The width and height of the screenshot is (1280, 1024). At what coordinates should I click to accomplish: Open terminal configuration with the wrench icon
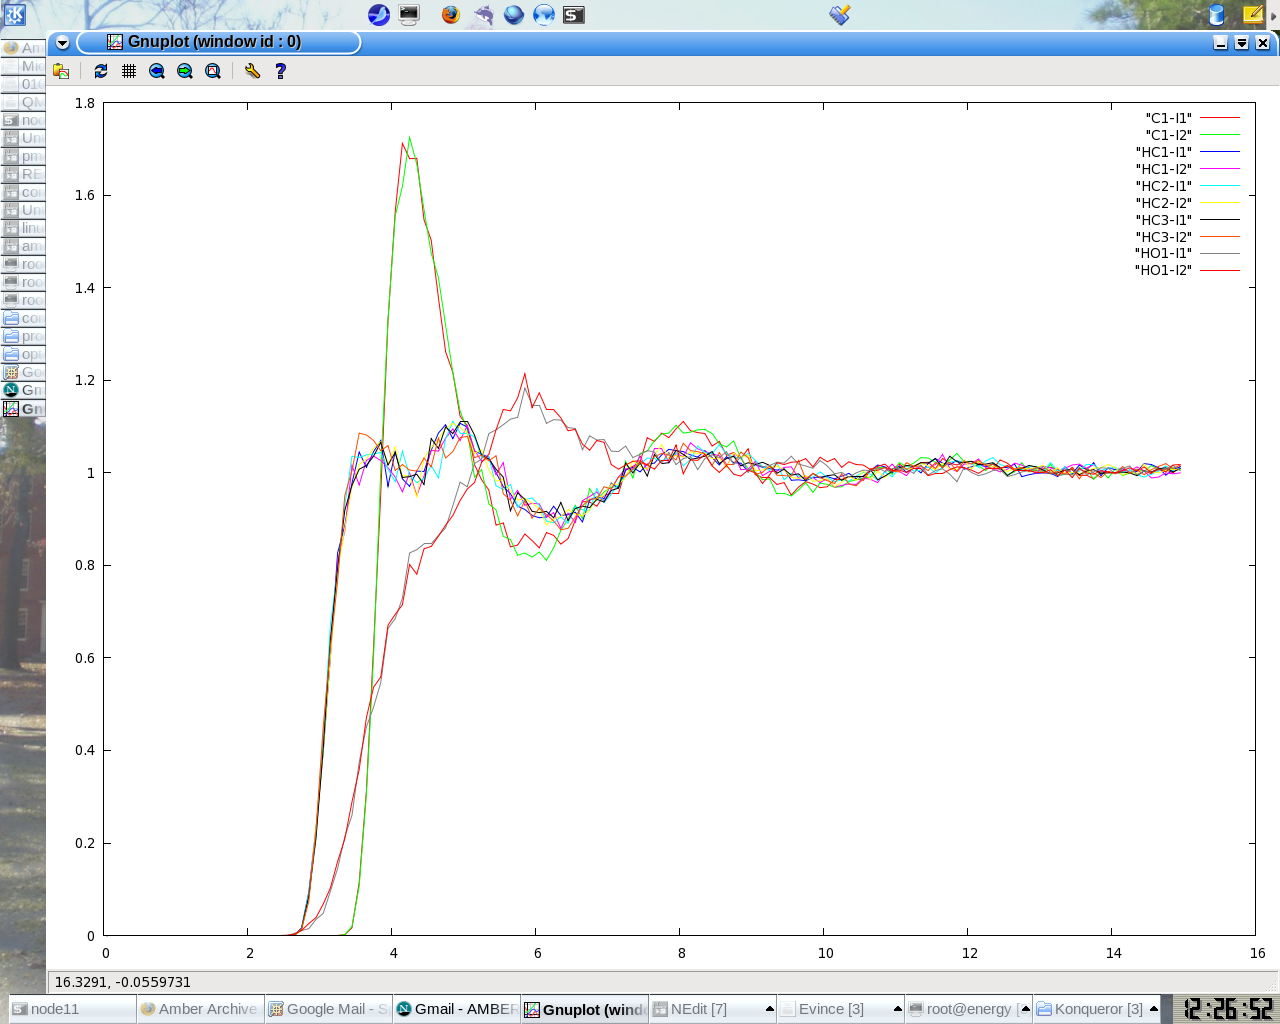[x=252, y=71]
